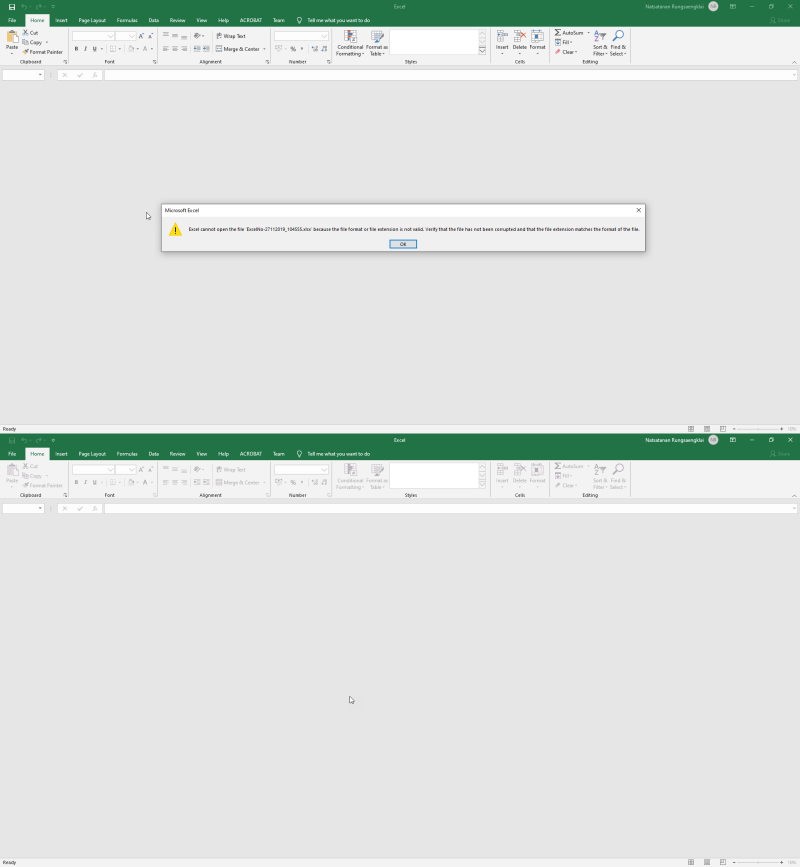
Task: Open Review tab in lower Excel window
Action: (x=177, y=454)
